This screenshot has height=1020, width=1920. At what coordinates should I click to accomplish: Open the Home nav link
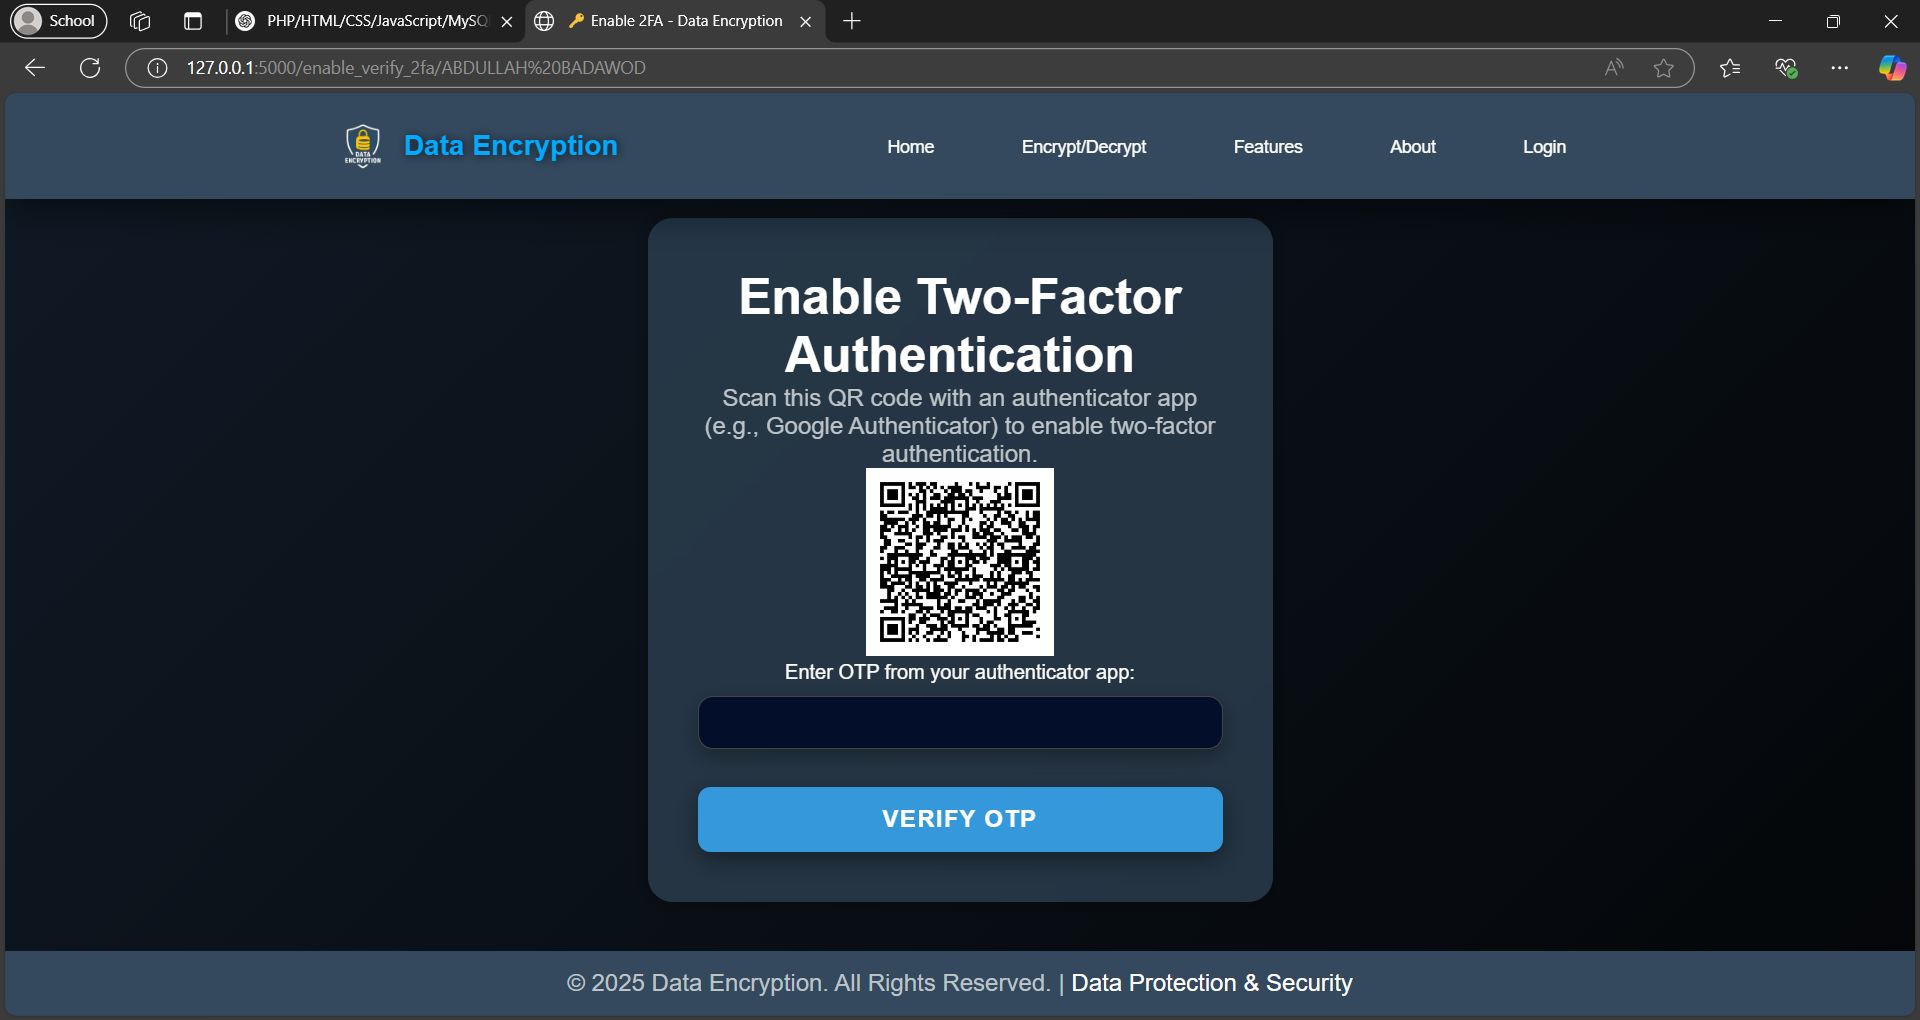(x=910, y=147)
